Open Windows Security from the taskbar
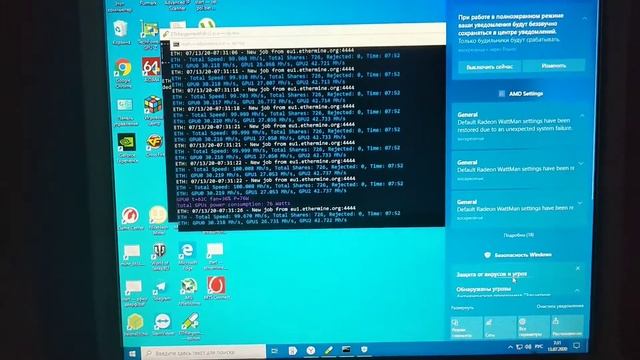Image resolution: width=640 pixels, height=360 pixels. [x=364, y=349]
